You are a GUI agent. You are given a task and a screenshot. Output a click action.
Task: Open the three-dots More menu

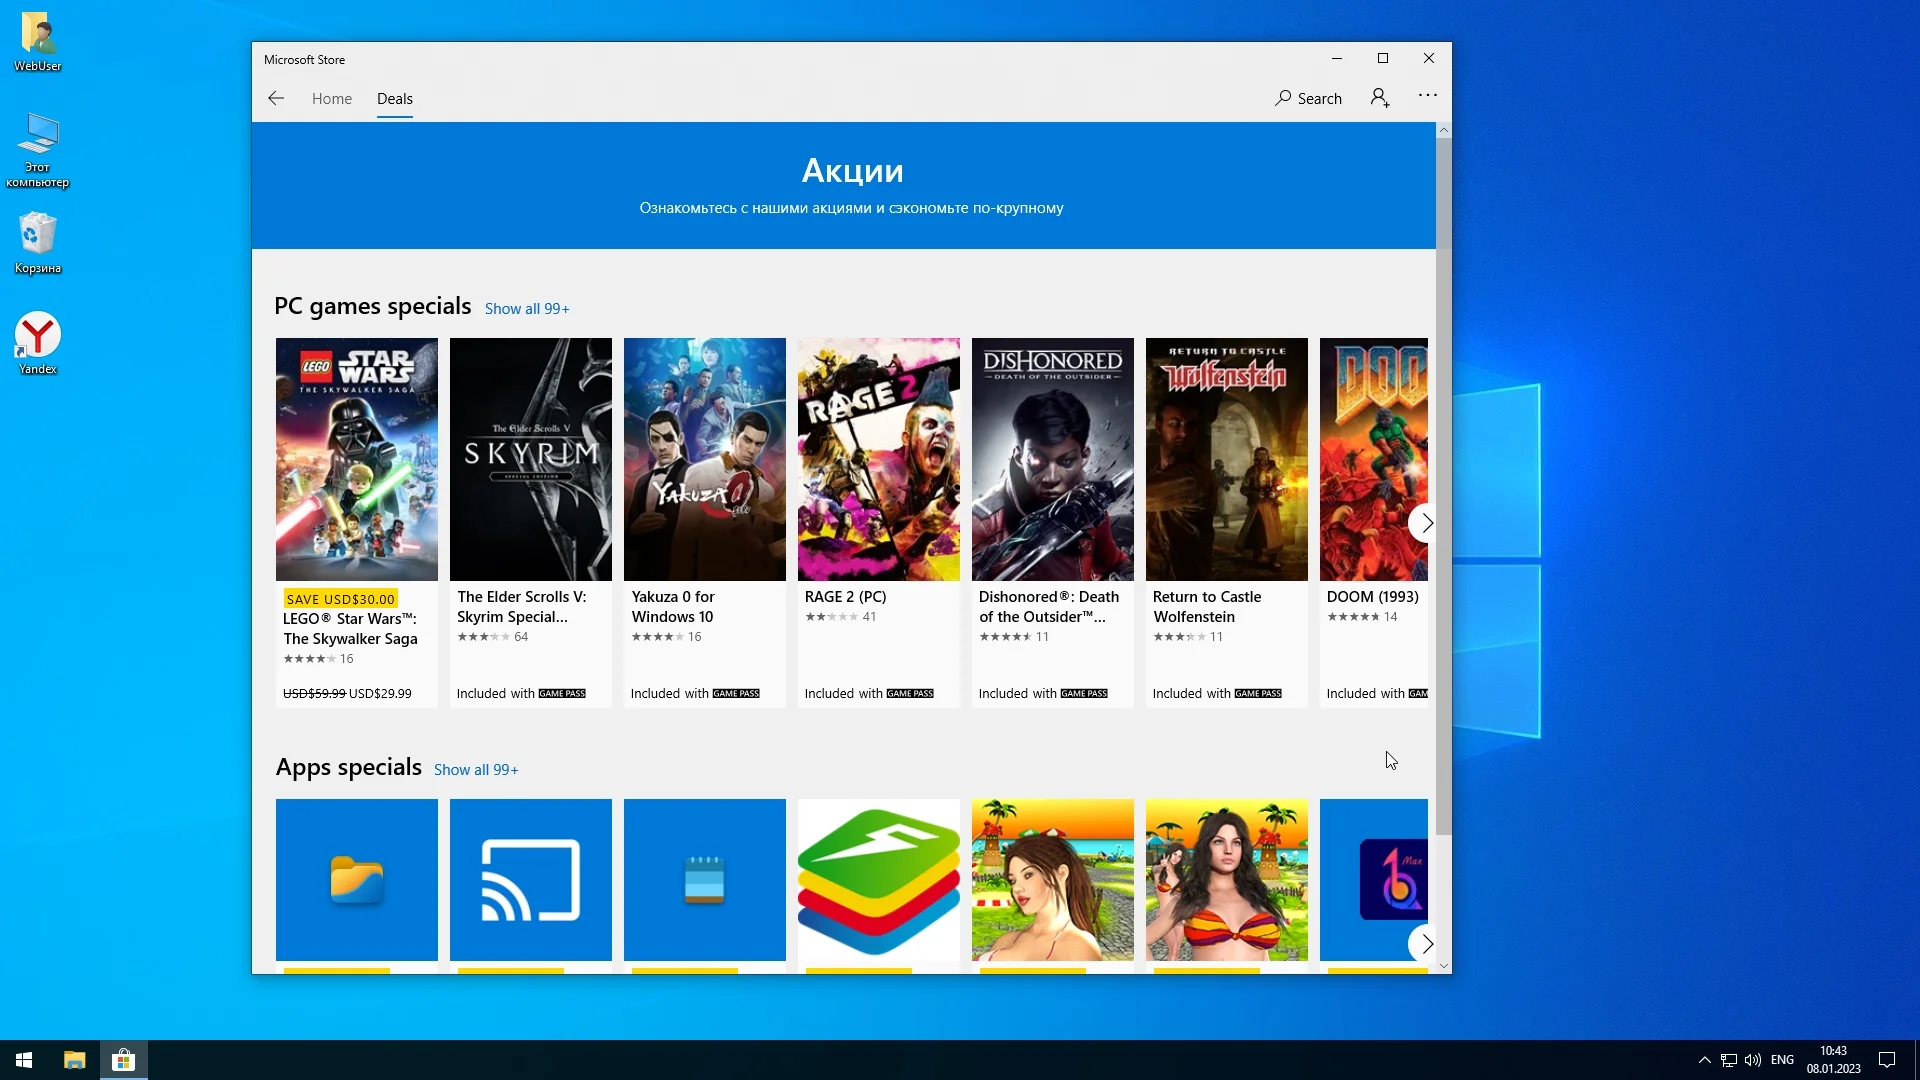click(1427, 96)
